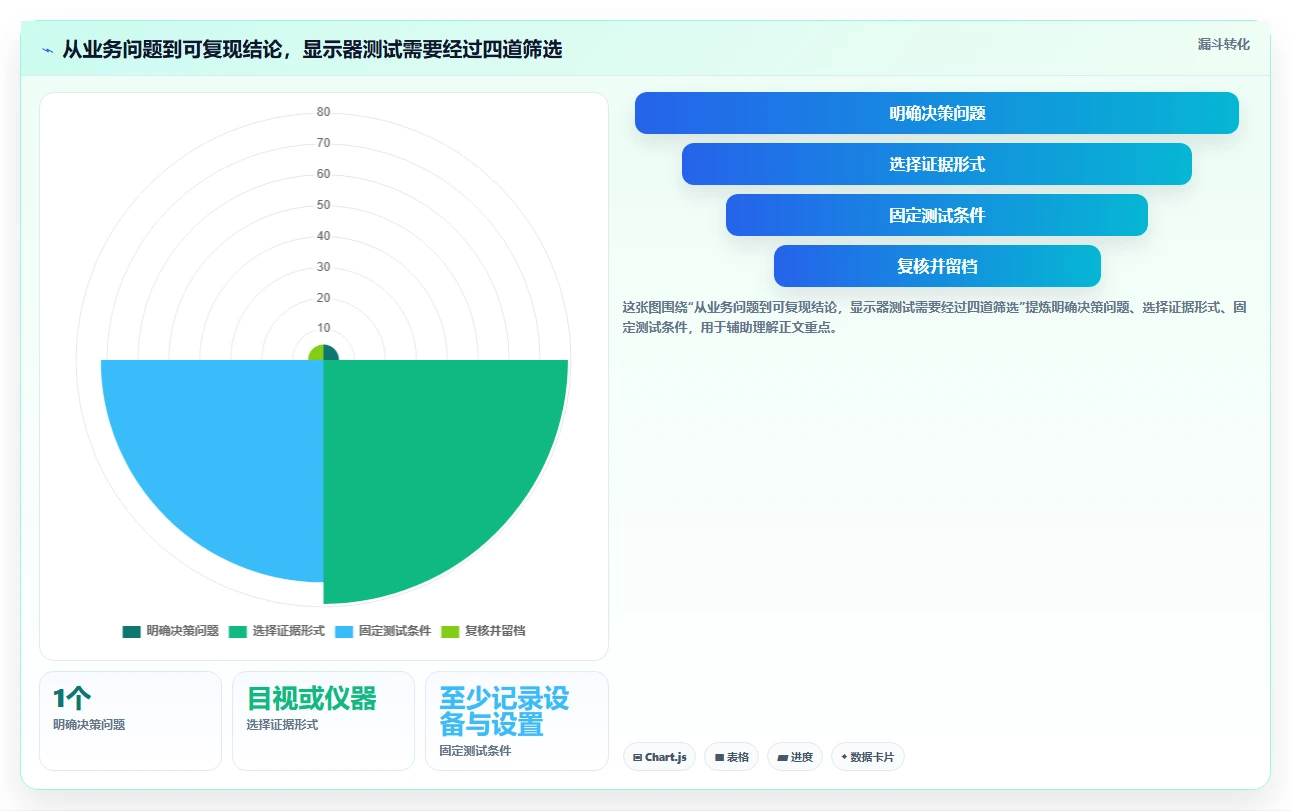Select the 明确决策问题 funnel bar
1291x811 pixels.
[x=937, y=113]
